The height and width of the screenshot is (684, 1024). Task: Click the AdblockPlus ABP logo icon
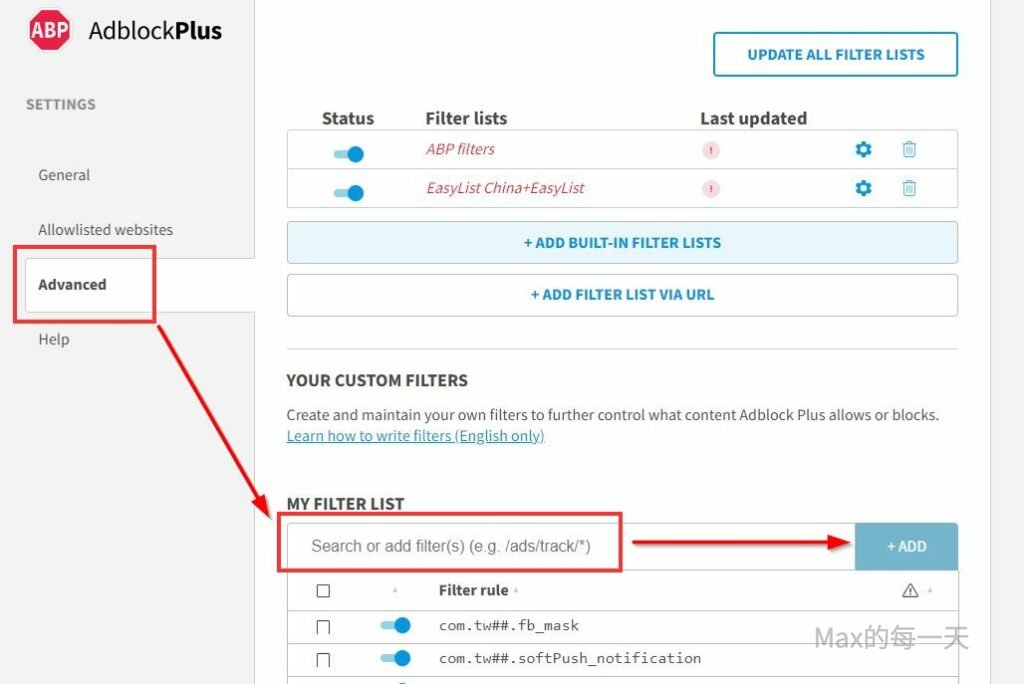pyautogui.click(x=49, y=31)
